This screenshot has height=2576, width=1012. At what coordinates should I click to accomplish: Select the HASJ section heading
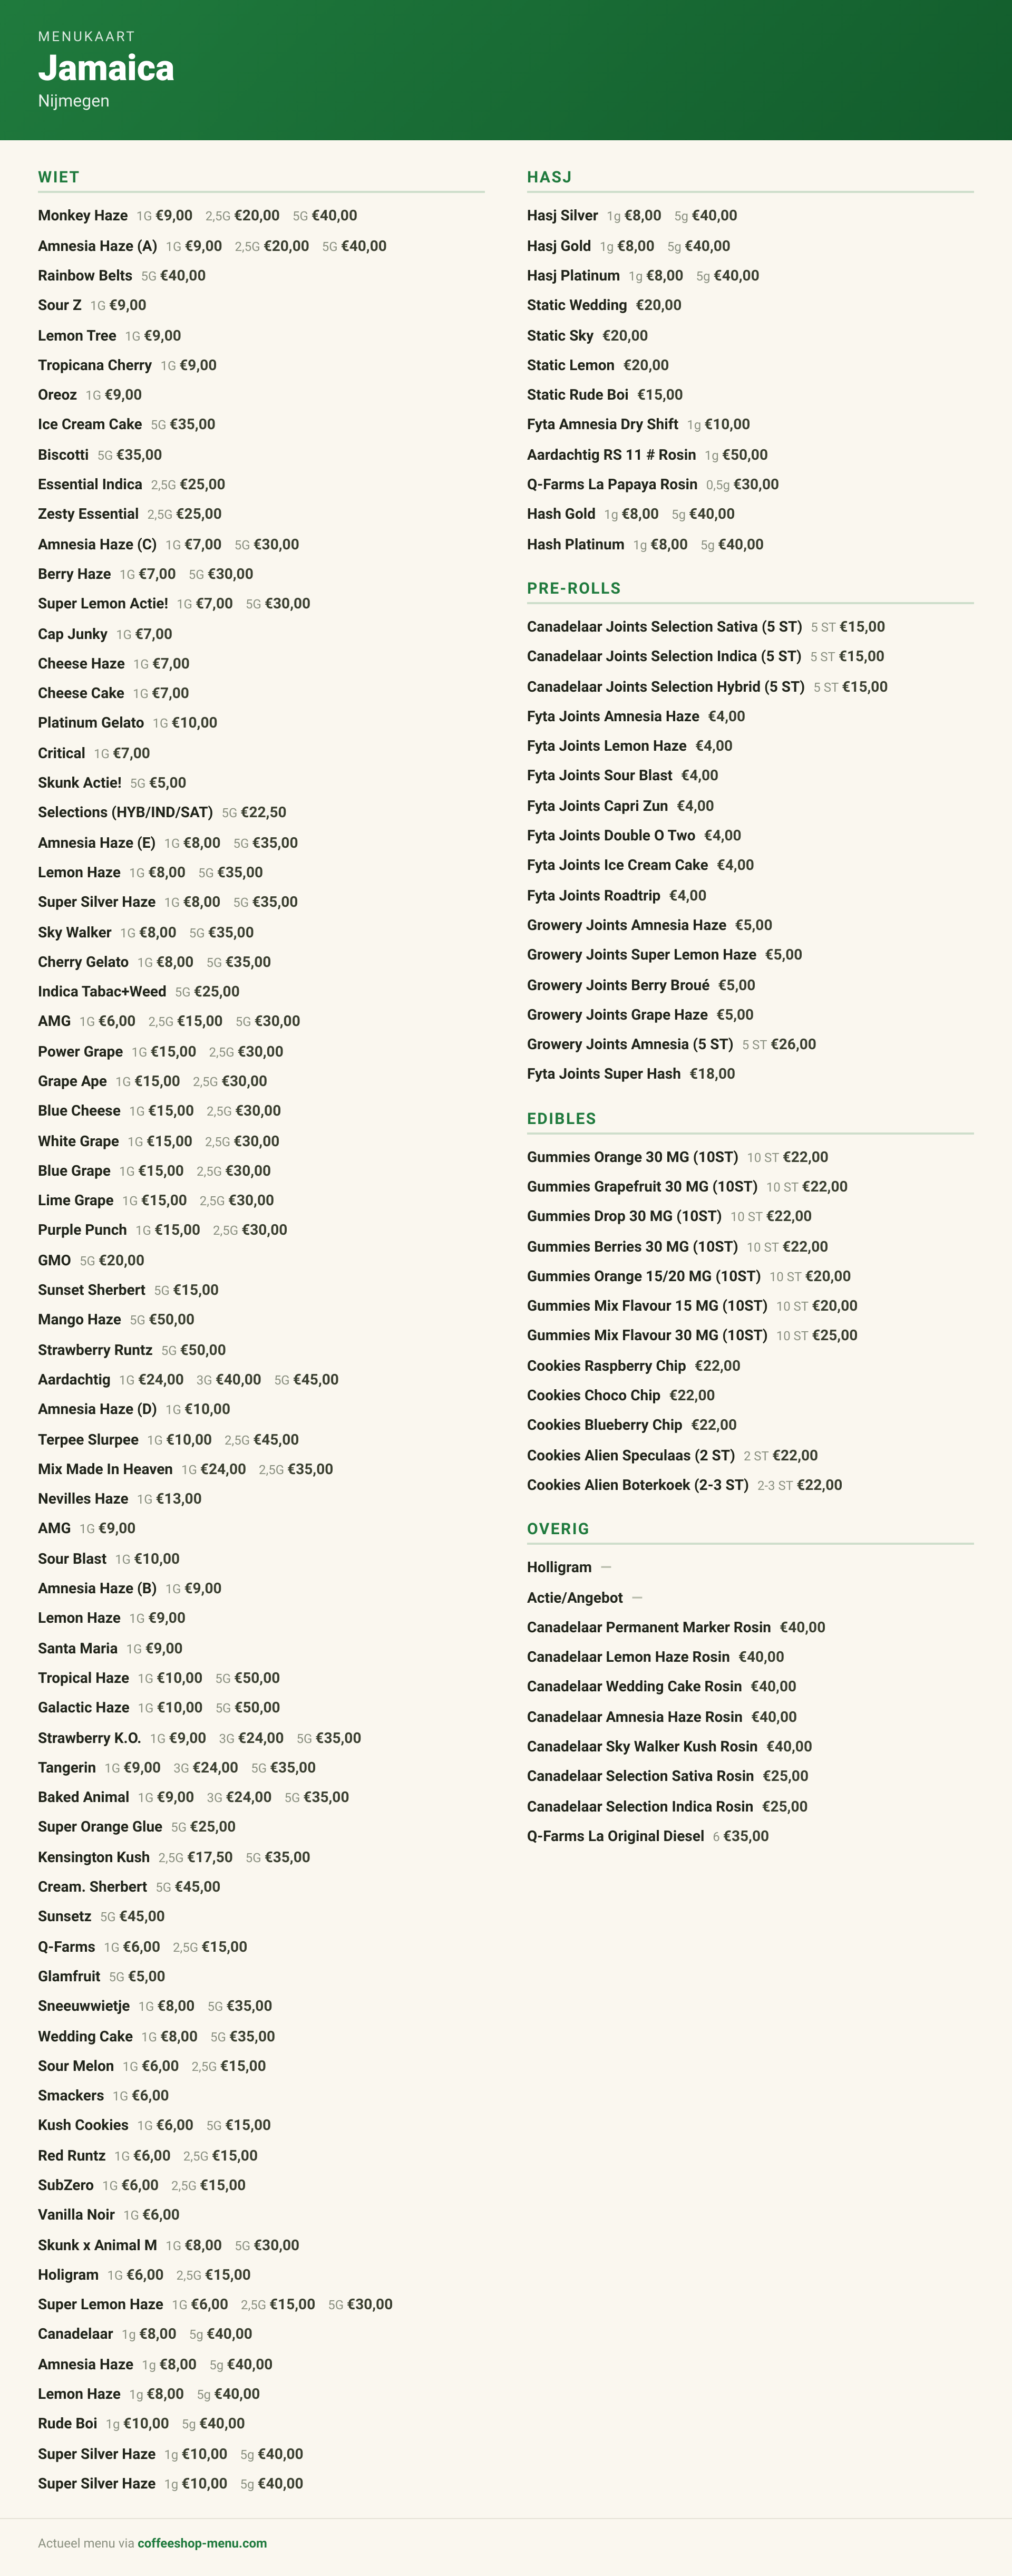549,177
